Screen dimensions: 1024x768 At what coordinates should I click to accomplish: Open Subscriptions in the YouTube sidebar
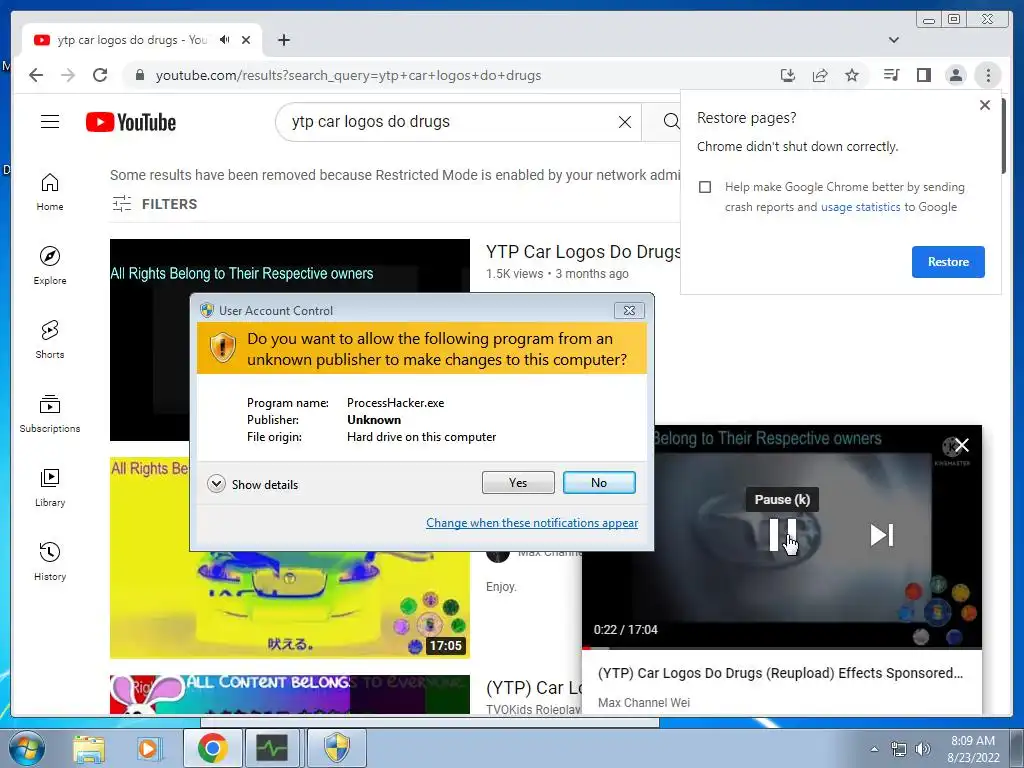pos(50,413)
